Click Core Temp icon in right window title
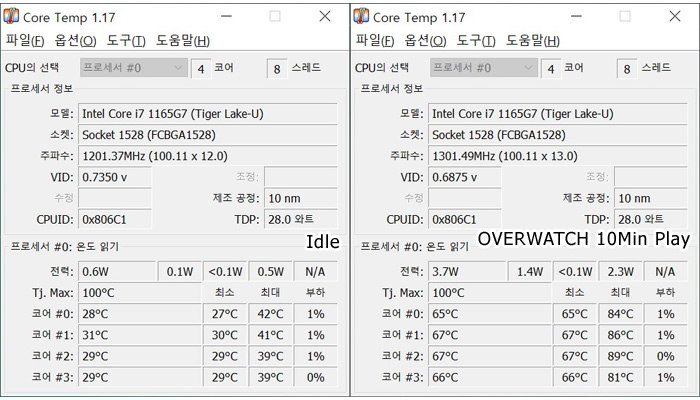This screenshot has width=700, height=400. click(x=361, y=16)
